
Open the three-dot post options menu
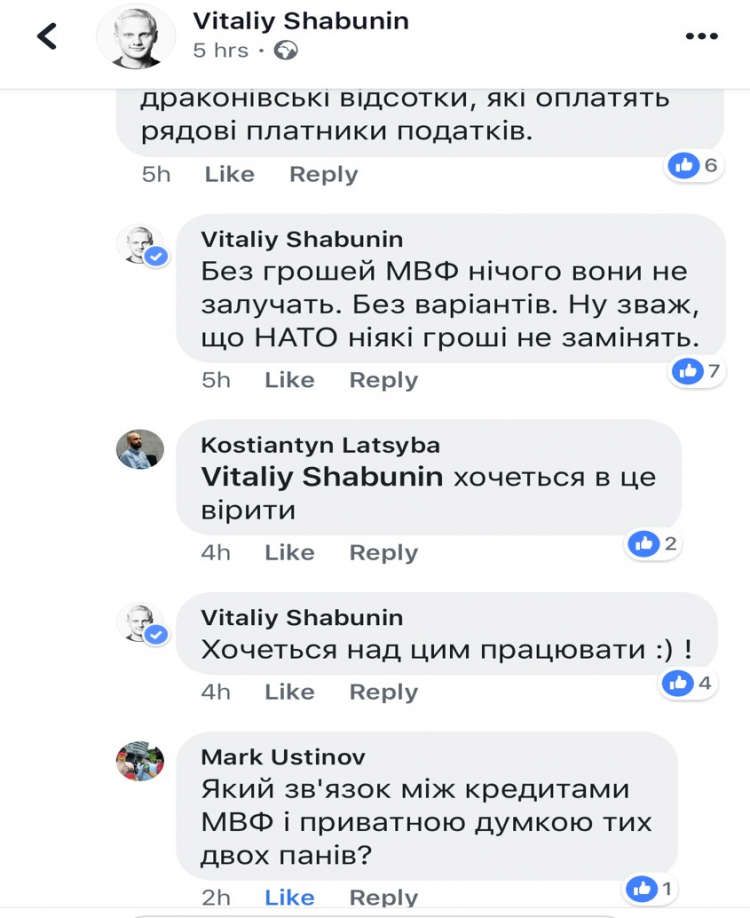[701, 36]
